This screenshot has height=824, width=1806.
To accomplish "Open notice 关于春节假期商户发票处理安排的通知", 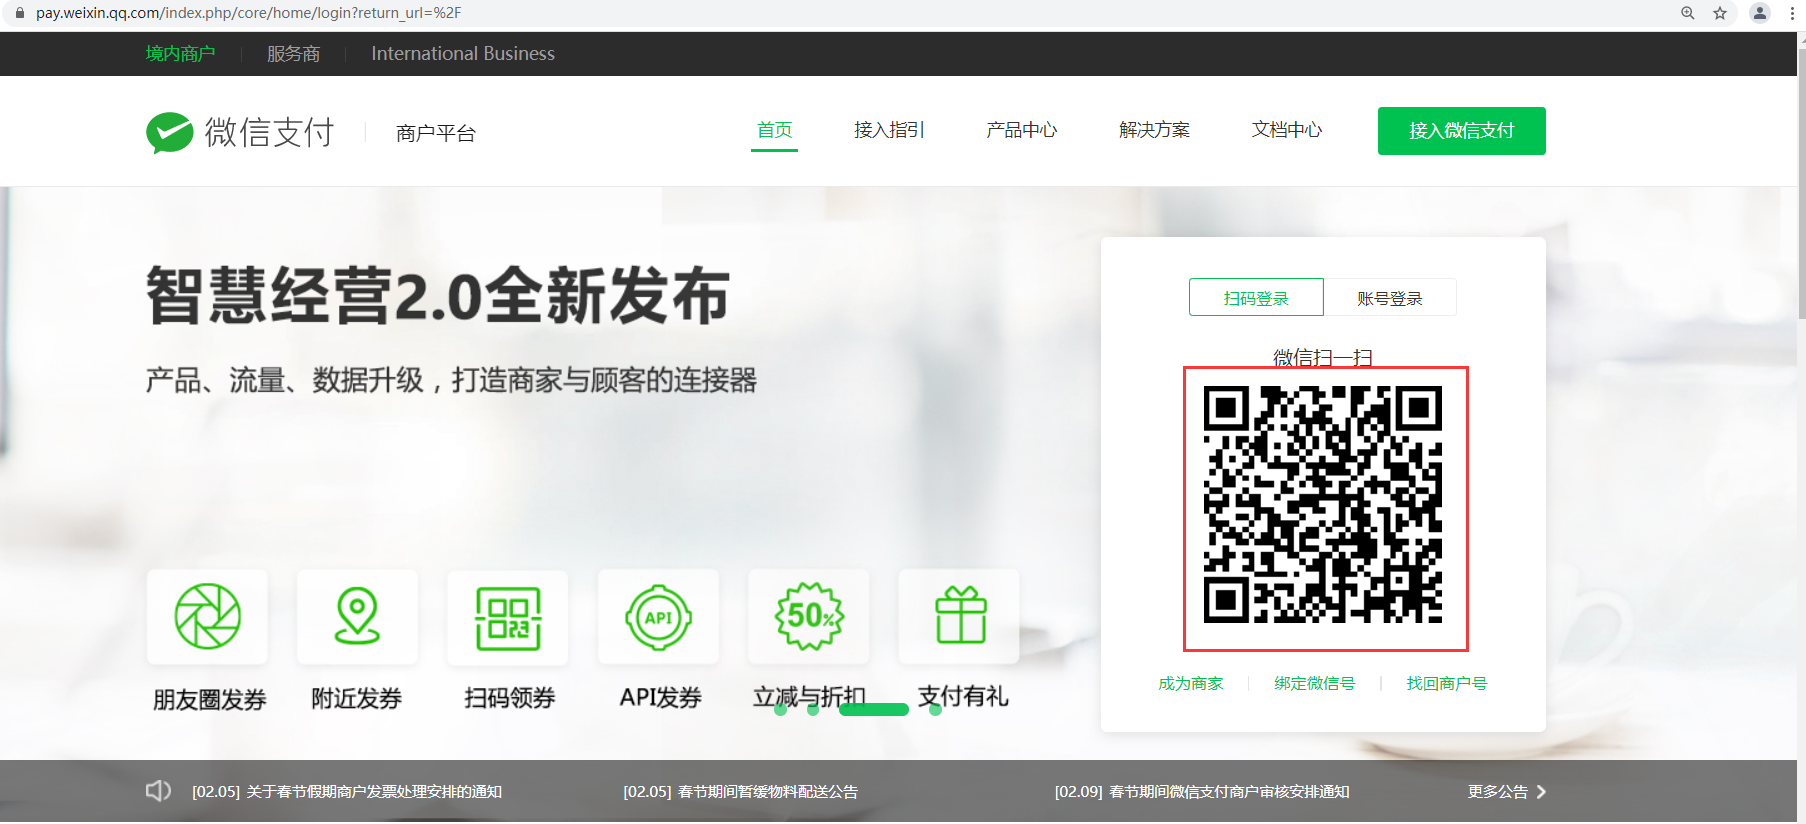I will pyautogui.click(x=347, y=791).
